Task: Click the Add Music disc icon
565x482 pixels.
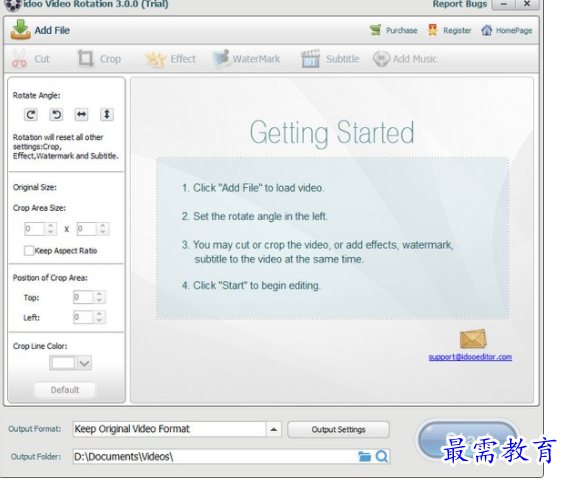Action: [x=381, y=59]
